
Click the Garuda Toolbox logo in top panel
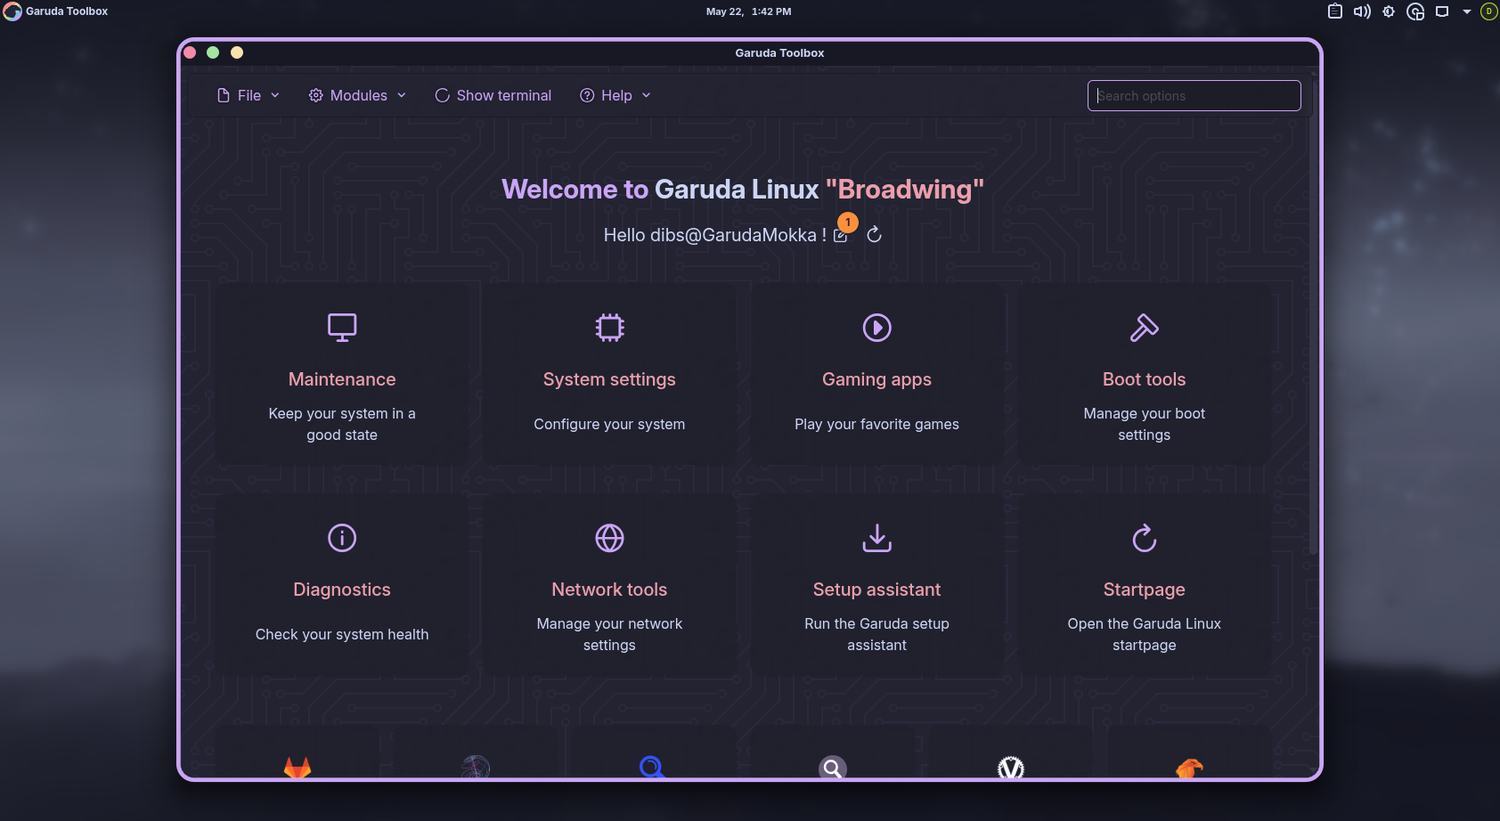click(12, 11)
